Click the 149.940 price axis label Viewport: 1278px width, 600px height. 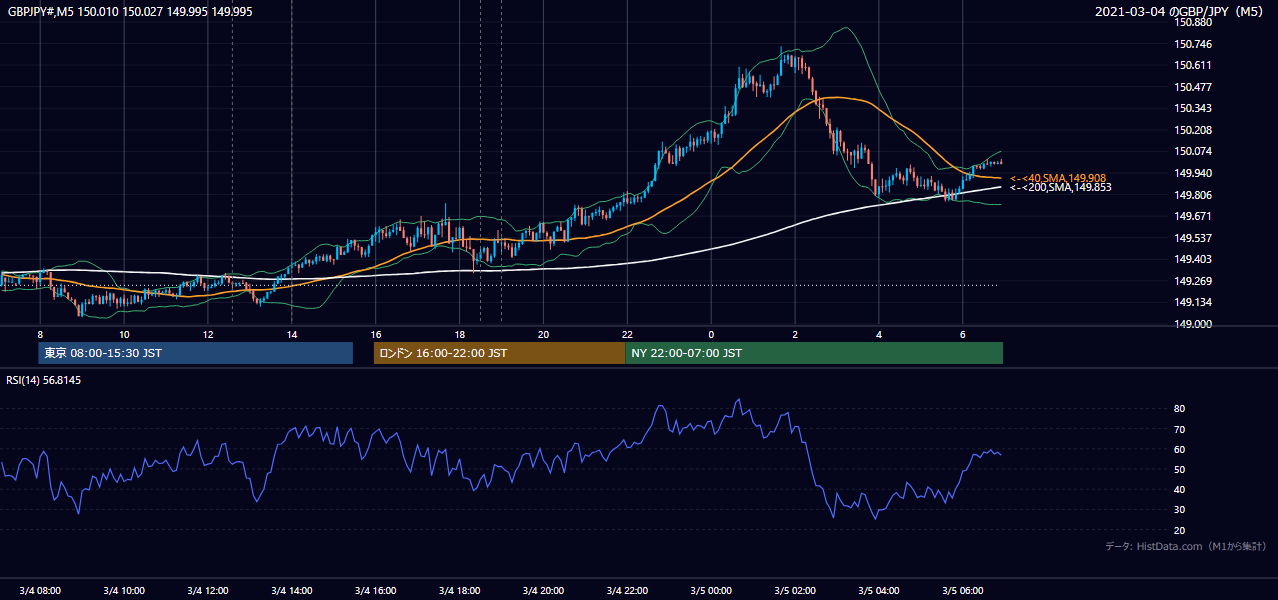tap(1194, 173)
